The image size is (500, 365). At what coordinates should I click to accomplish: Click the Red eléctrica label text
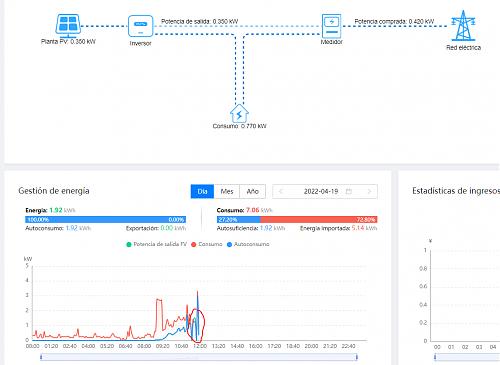(463, 48)
